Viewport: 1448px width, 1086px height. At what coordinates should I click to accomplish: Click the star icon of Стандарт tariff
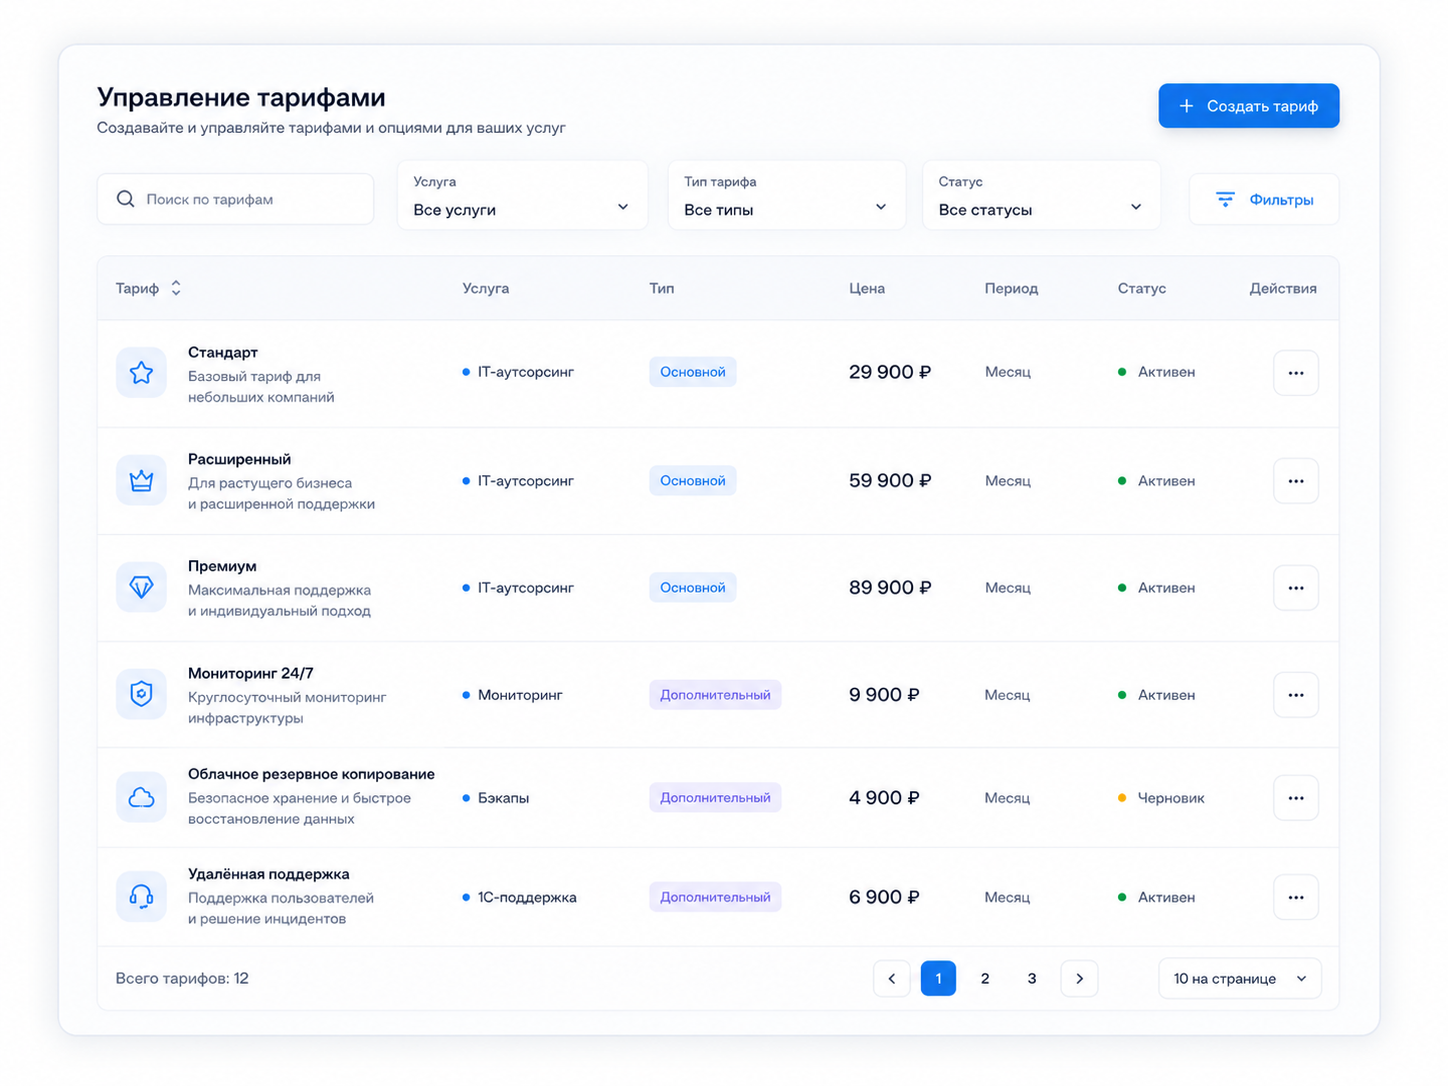(x=141, y=373)
